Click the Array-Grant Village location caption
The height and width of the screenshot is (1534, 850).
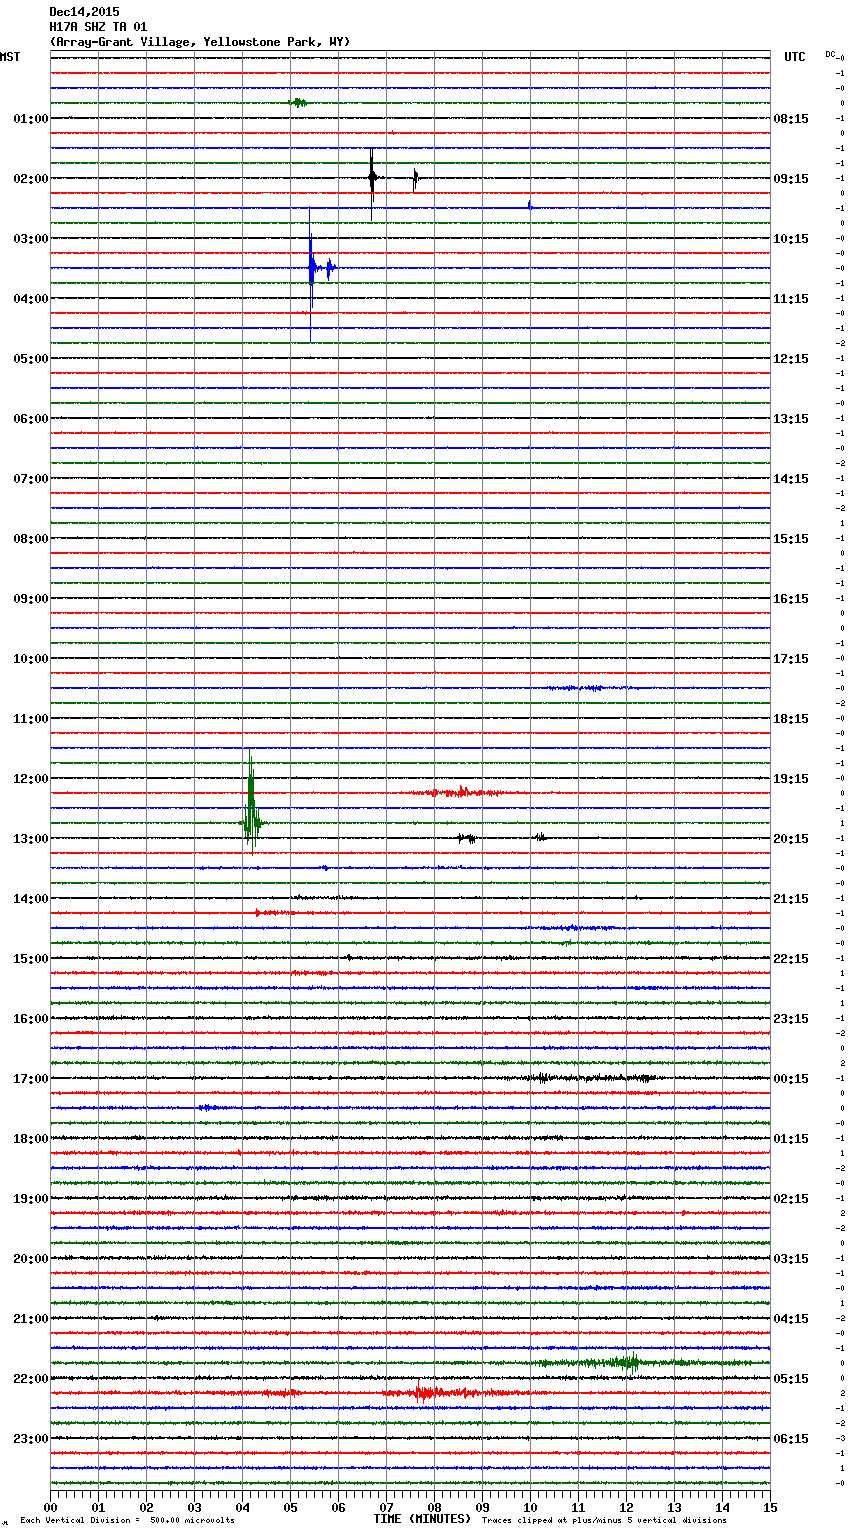pos(200,42)
